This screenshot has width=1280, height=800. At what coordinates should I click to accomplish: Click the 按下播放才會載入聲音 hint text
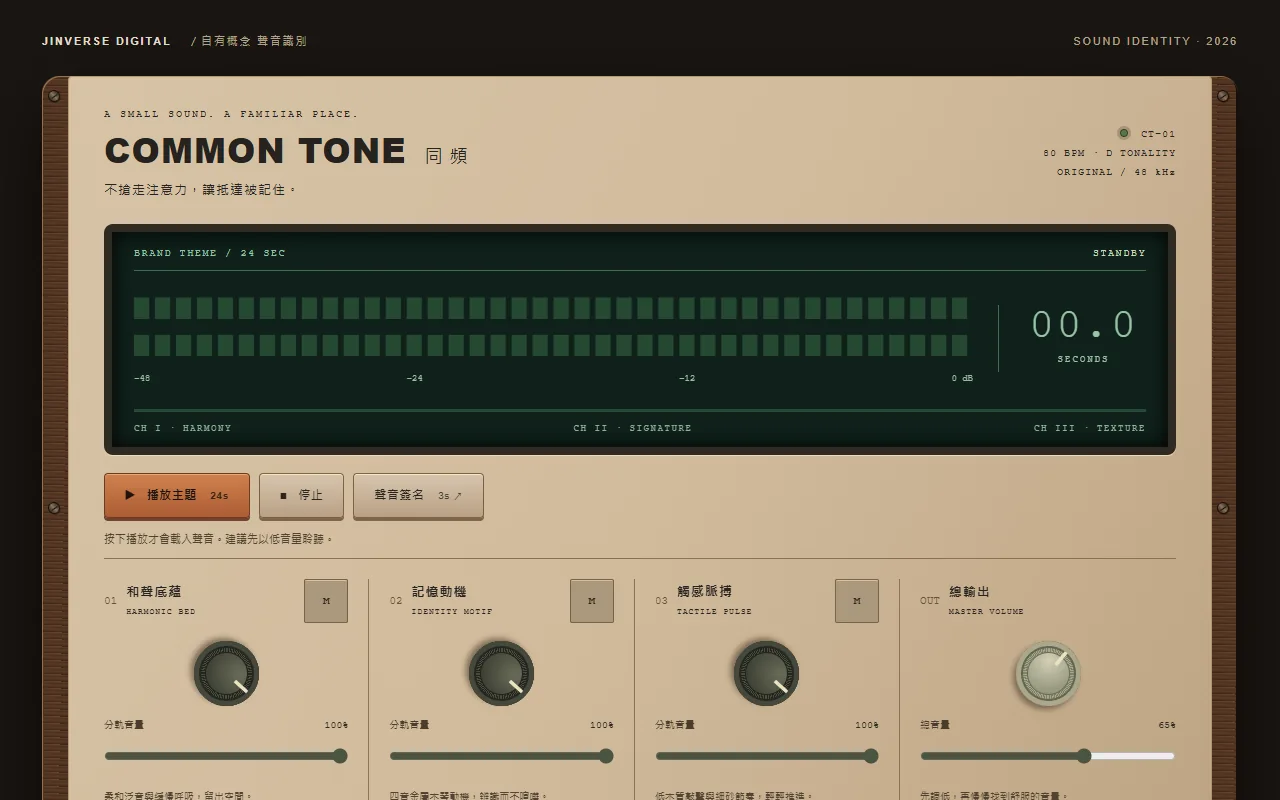pos(218,539)
